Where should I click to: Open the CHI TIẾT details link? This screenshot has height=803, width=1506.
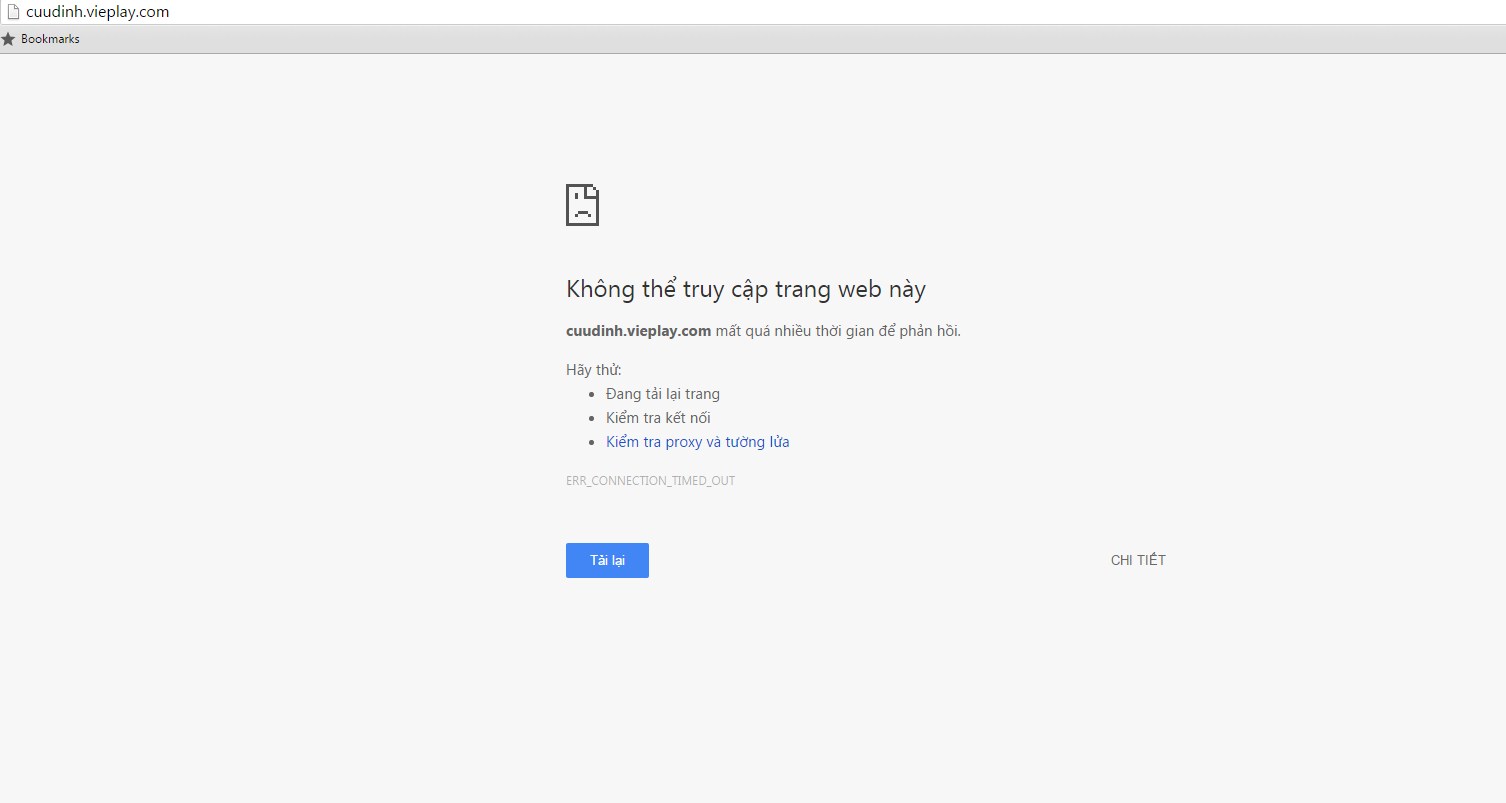coord(1138,560)
